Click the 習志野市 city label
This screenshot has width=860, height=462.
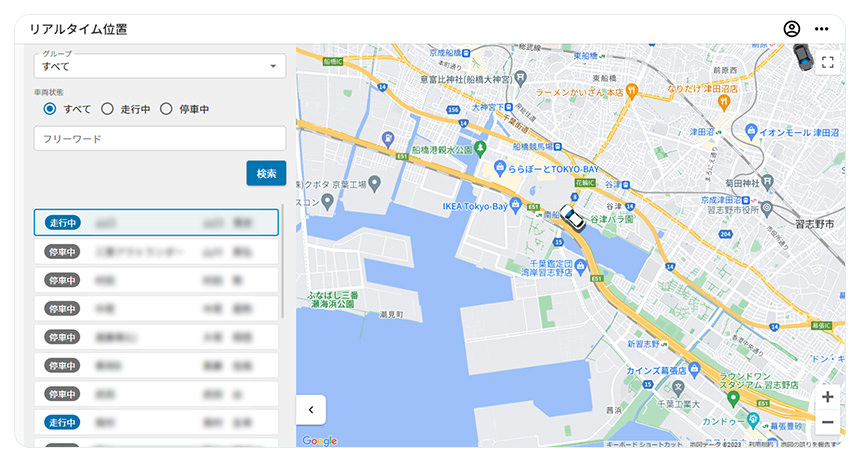814,224
